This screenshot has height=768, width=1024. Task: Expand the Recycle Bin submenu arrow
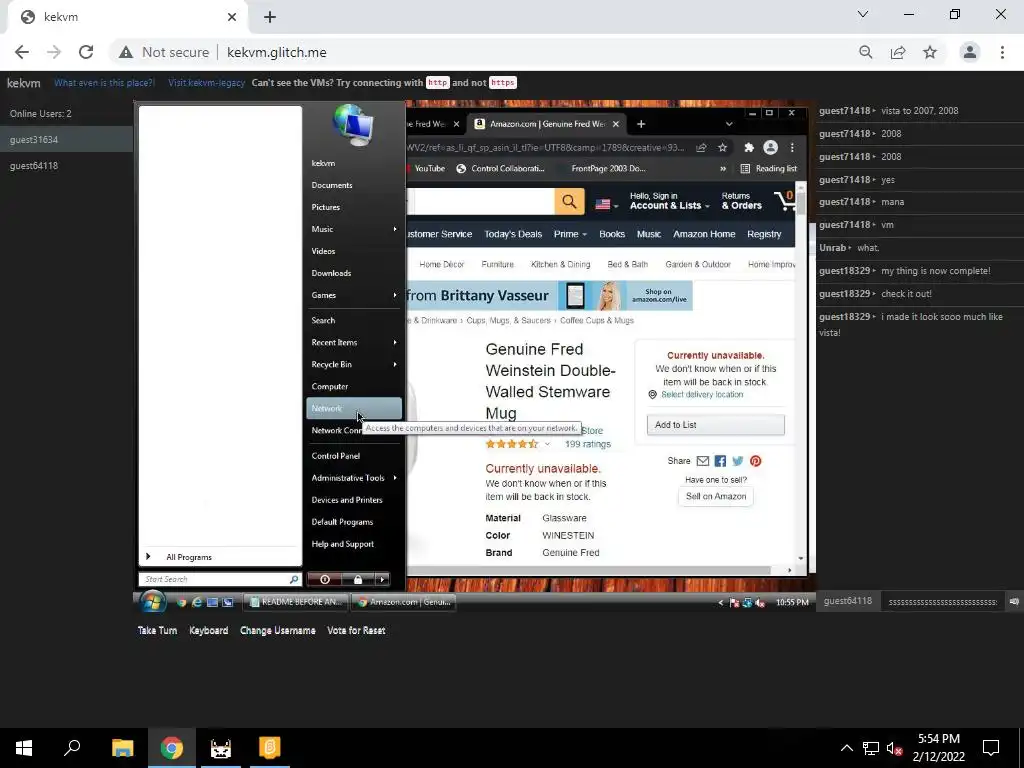pyautogui.click(x=395, y=364)
